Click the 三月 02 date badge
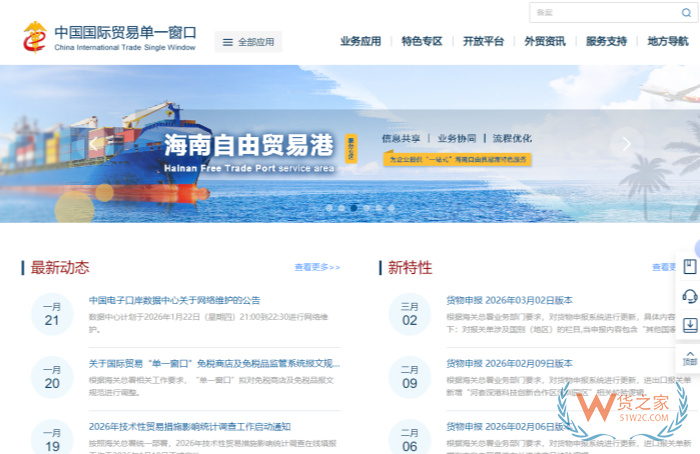 [x=410, y=314]
